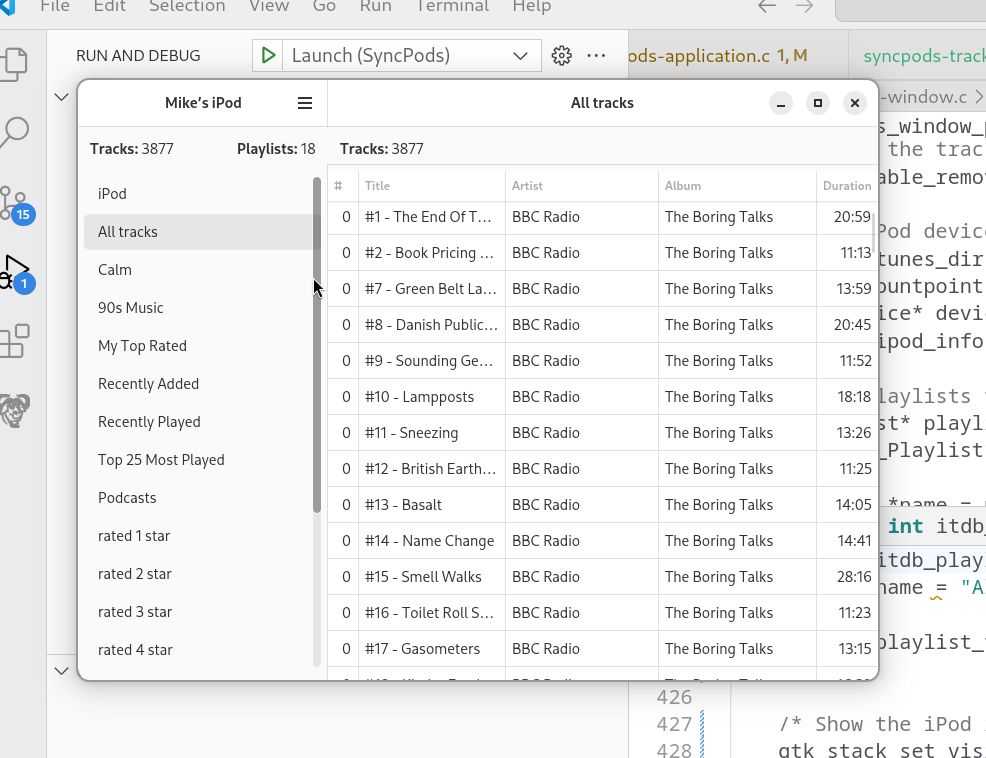Open Source Control with 15 changes

[16, 204]
